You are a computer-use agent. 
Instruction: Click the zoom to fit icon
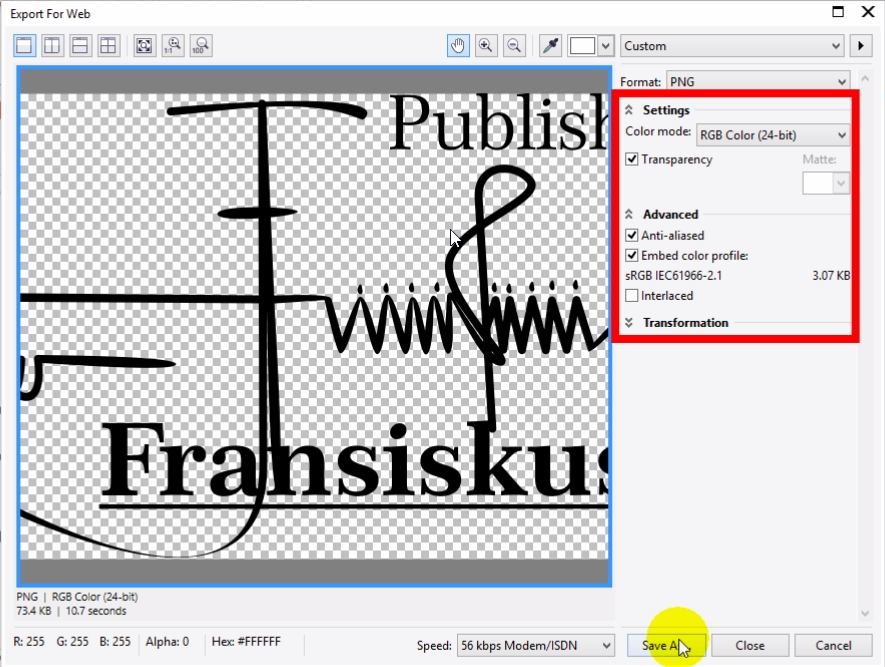point(144,46)
